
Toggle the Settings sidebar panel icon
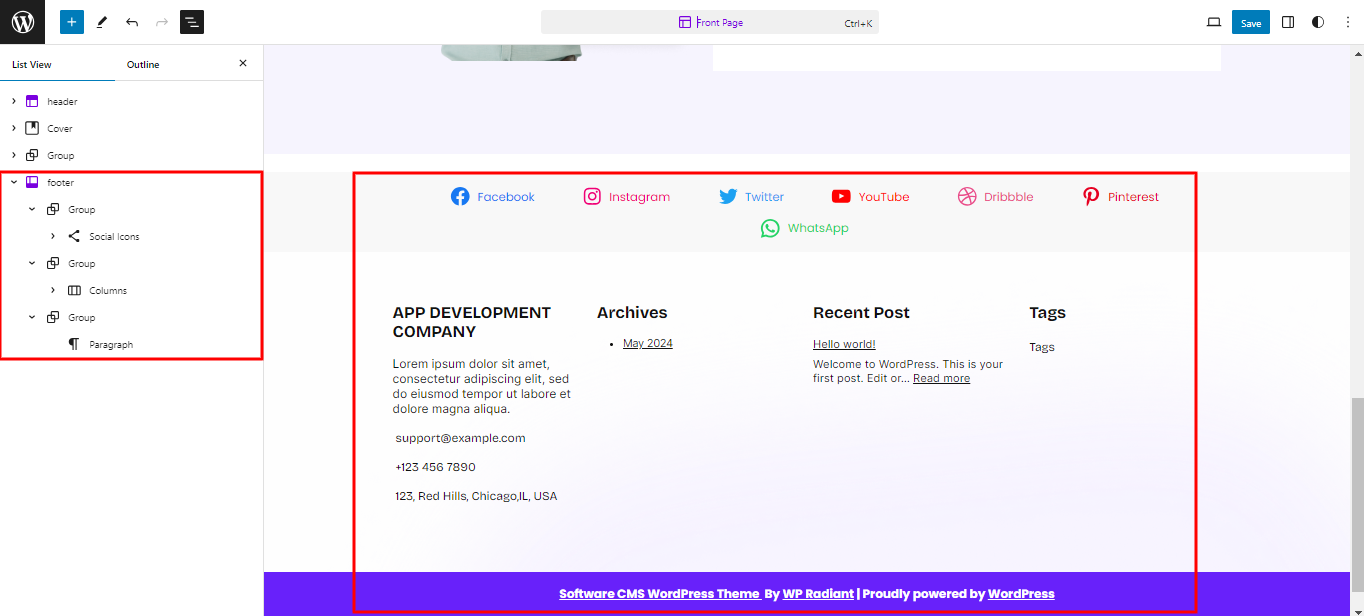[x=1288, y=22]
